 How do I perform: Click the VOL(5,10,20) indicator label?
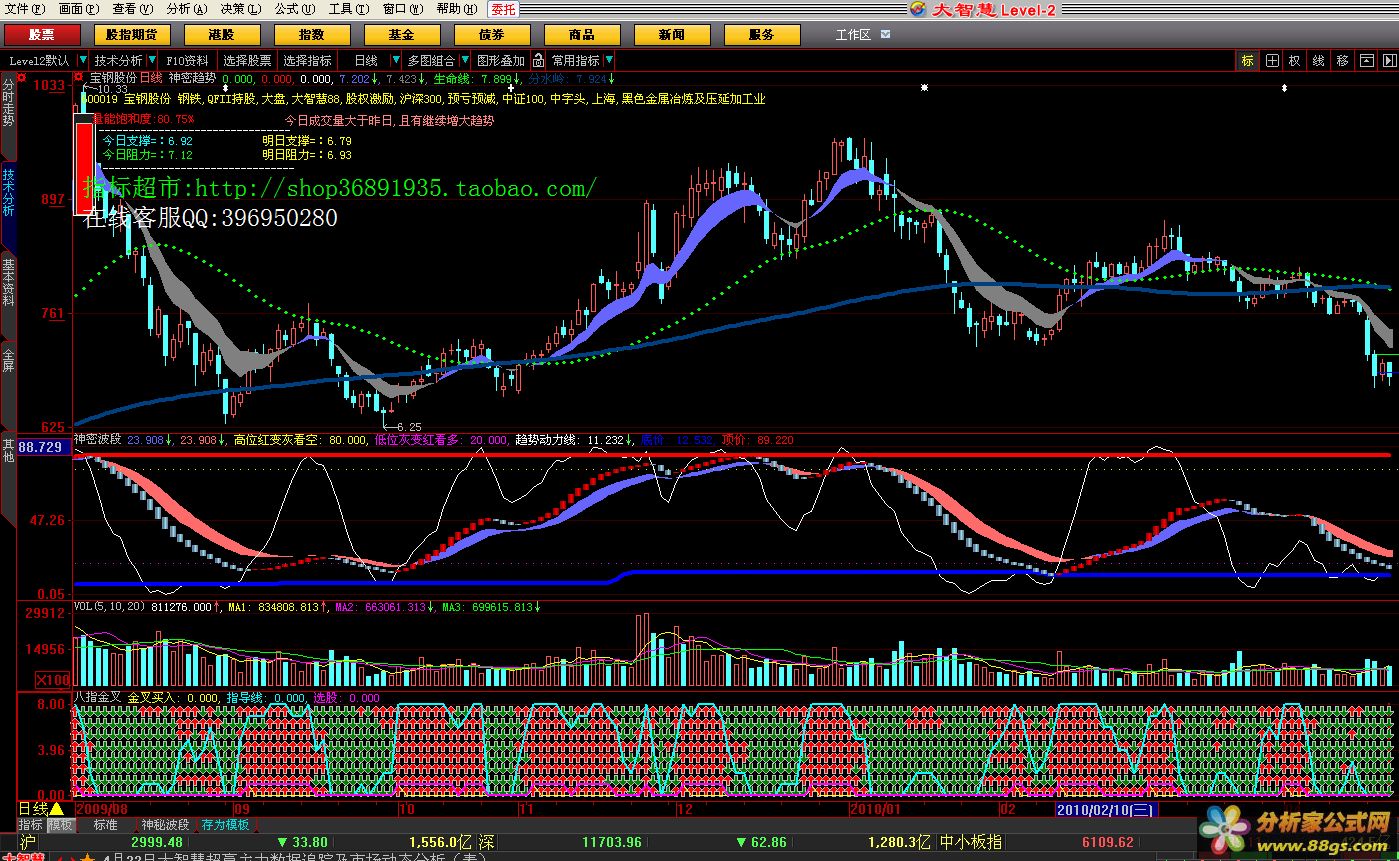point(109,606)
